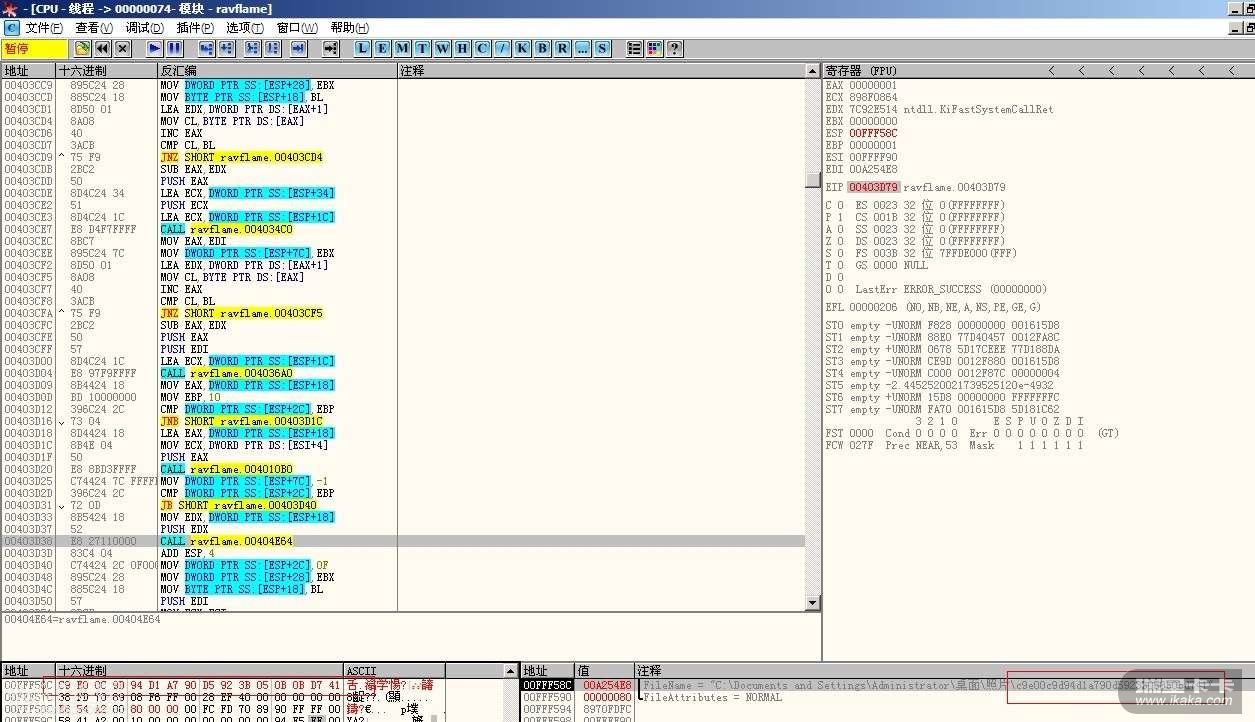Viewport: 1255px width, 722px height.
Task: Open Call stack with the K button
Action: point(522,48)
